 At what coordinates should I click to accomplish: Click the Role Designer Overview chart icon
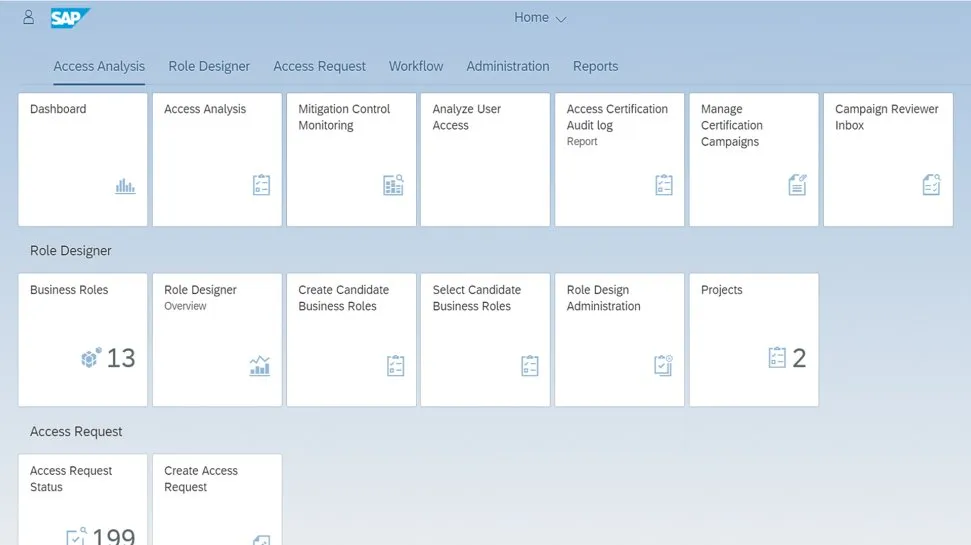(x=259, y=365)
